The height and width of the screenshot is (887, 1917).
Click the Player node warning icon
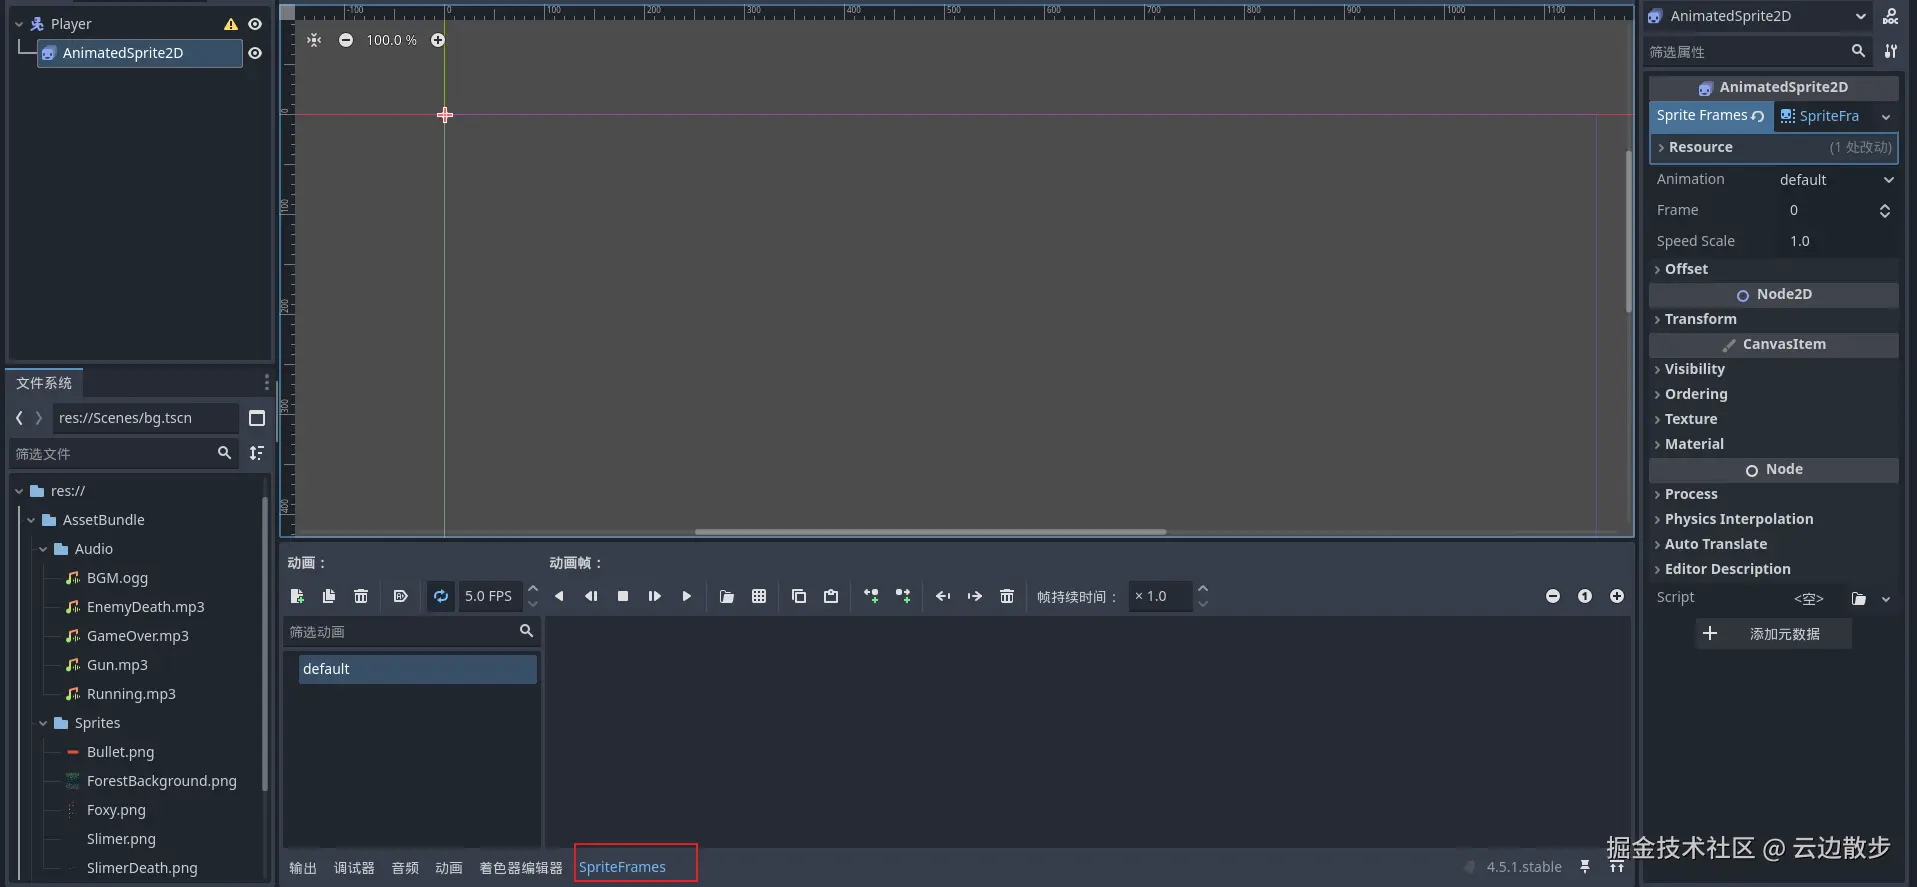click(231, 24)
